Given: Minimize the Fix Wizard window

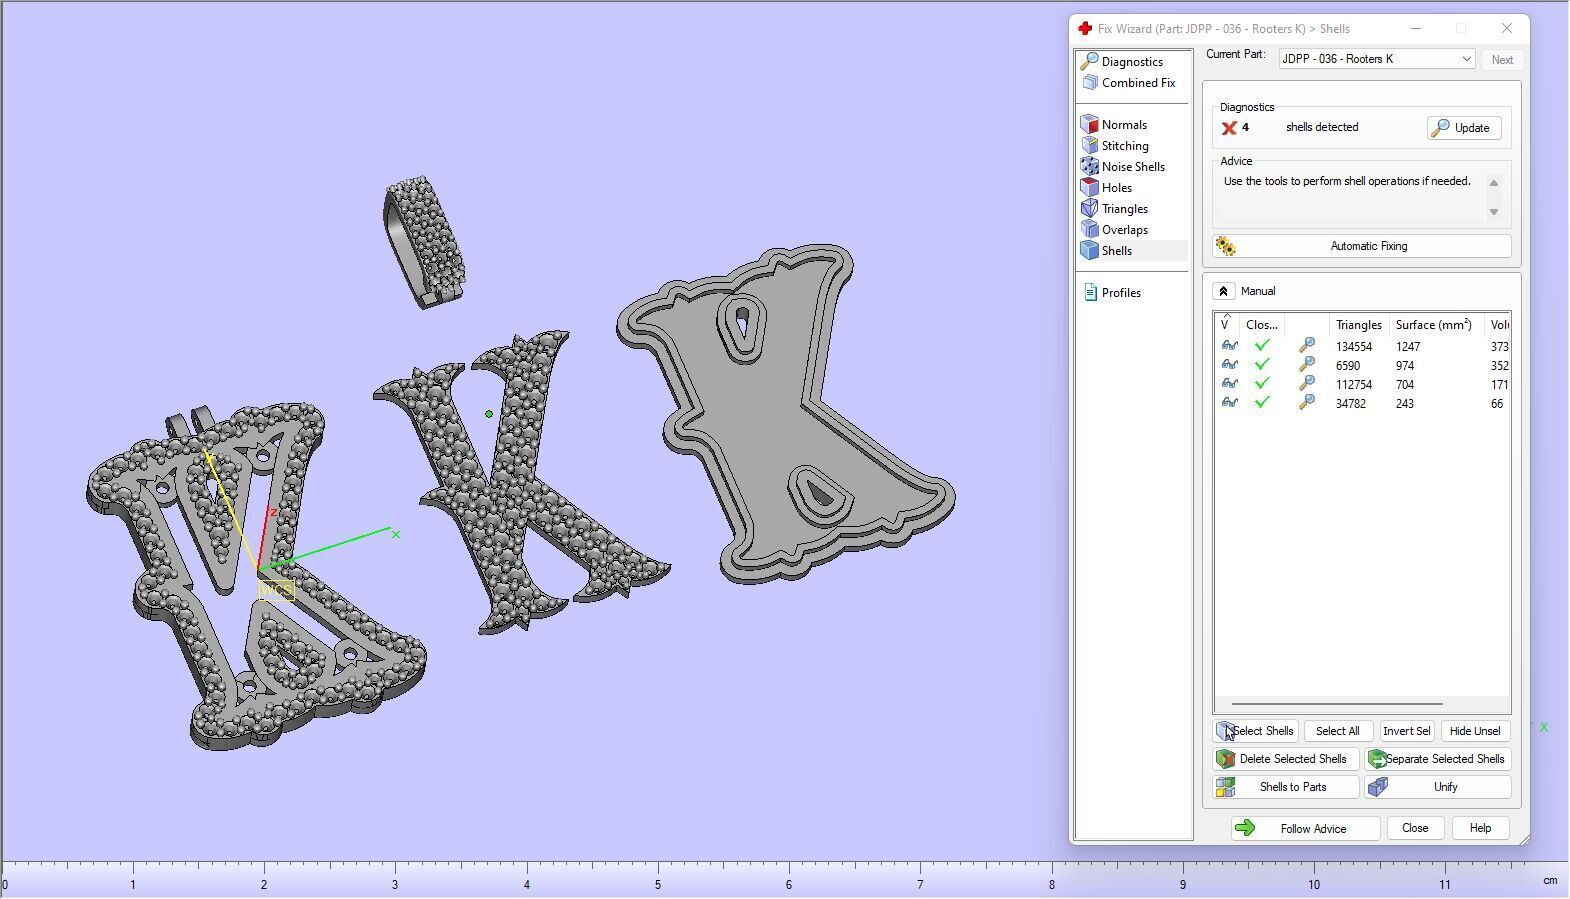Looking at the screenshot, I should [1415, 29].
